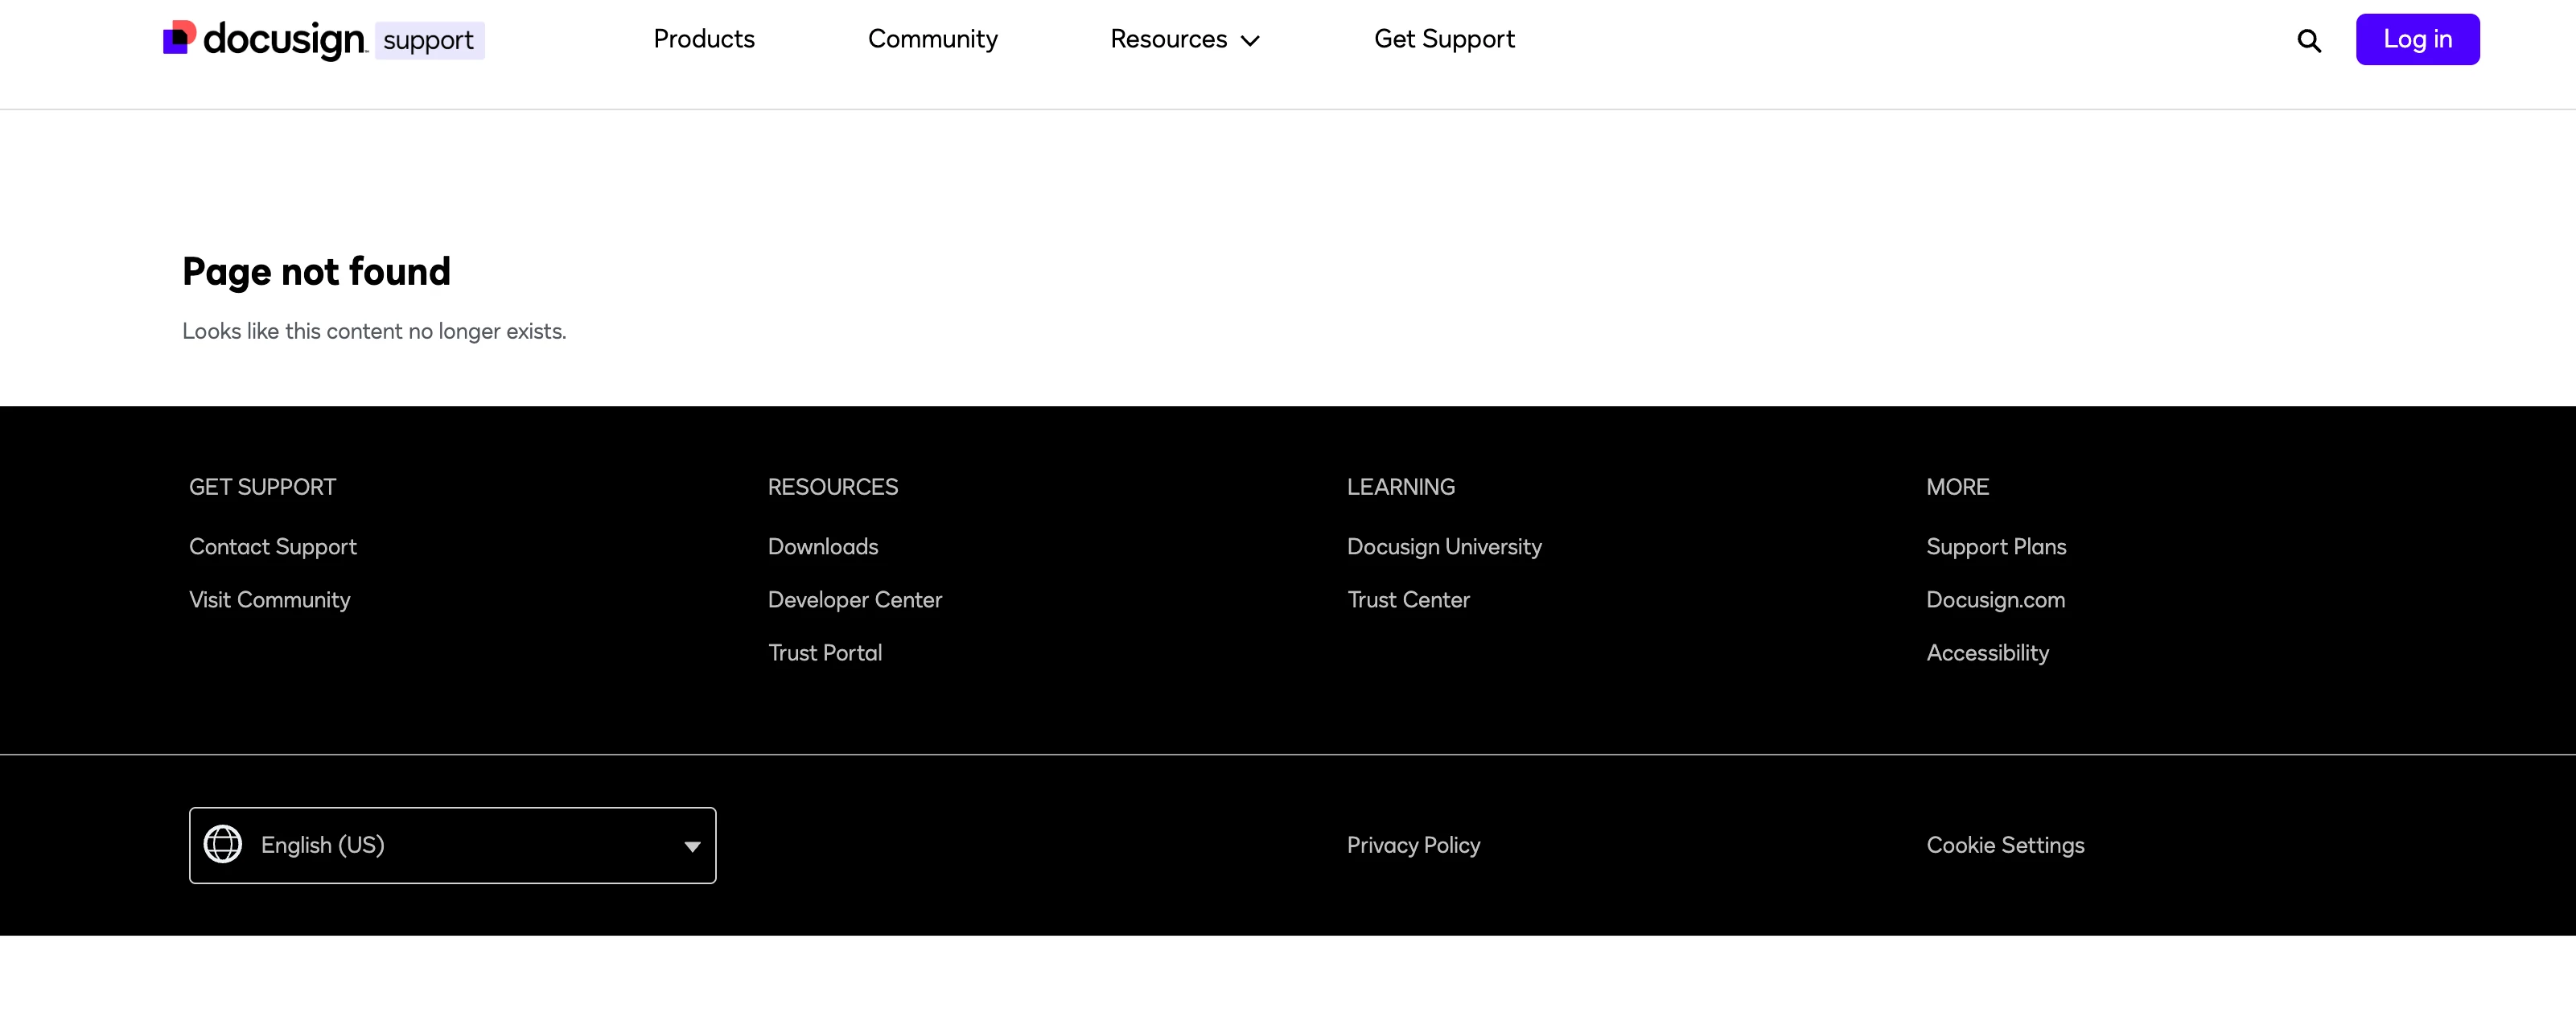Go to Docusign.com link
2576x1033 pixels.
click(1995, 599)
